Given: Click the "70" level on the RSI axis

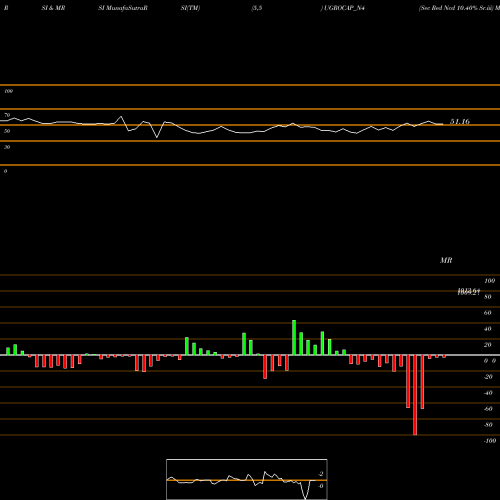Looking at the screenshot, I should coord(7,115).
